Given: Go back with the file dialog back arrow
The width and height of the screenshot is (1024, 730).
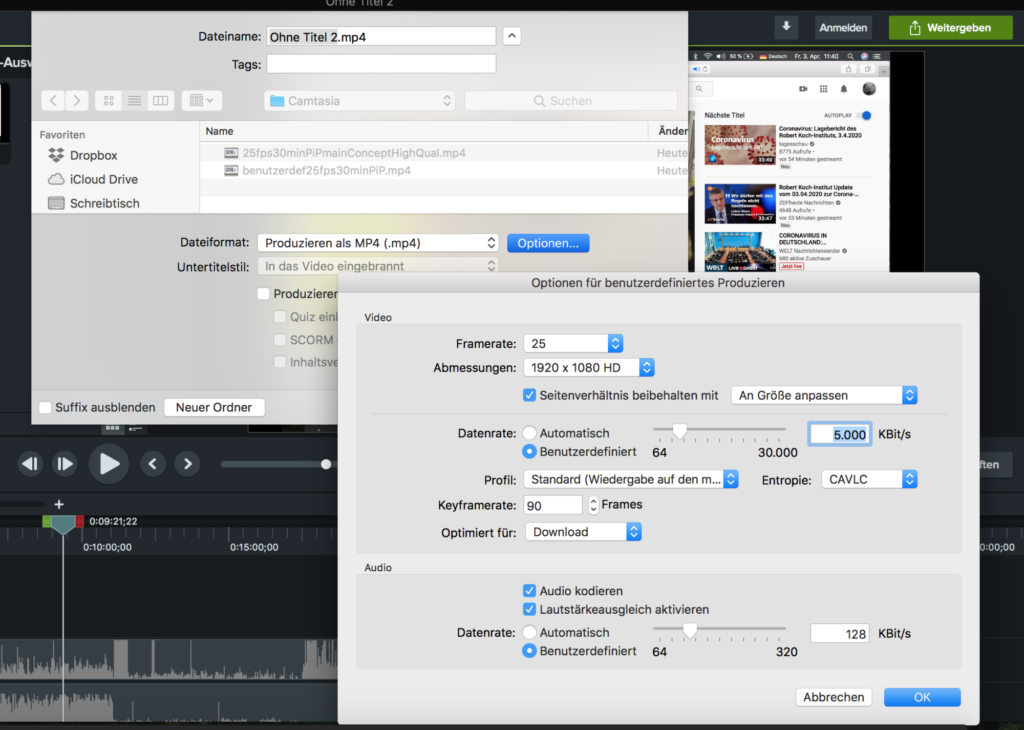Looking at the screenshot, I should click(54, 101).
